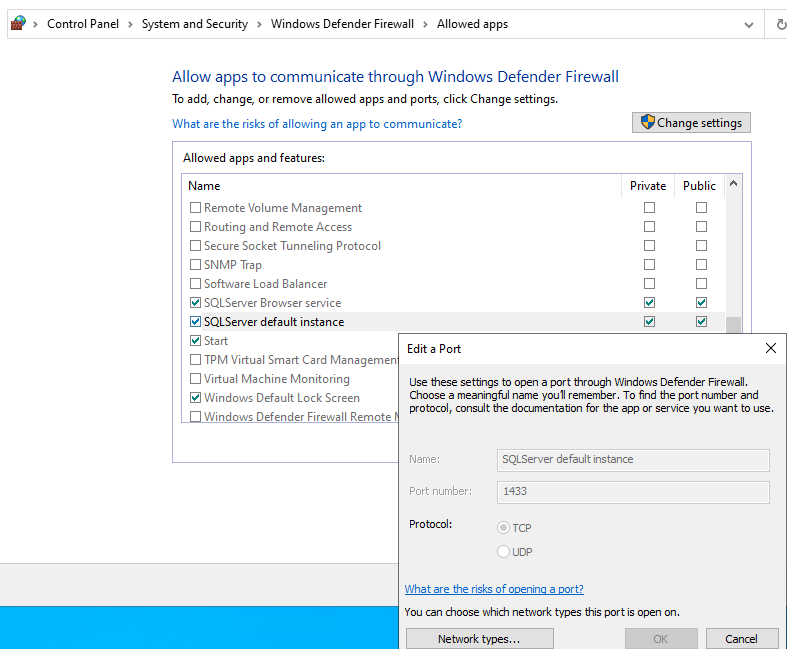Open the risks of allowing an app link

[x=317, y=124]
